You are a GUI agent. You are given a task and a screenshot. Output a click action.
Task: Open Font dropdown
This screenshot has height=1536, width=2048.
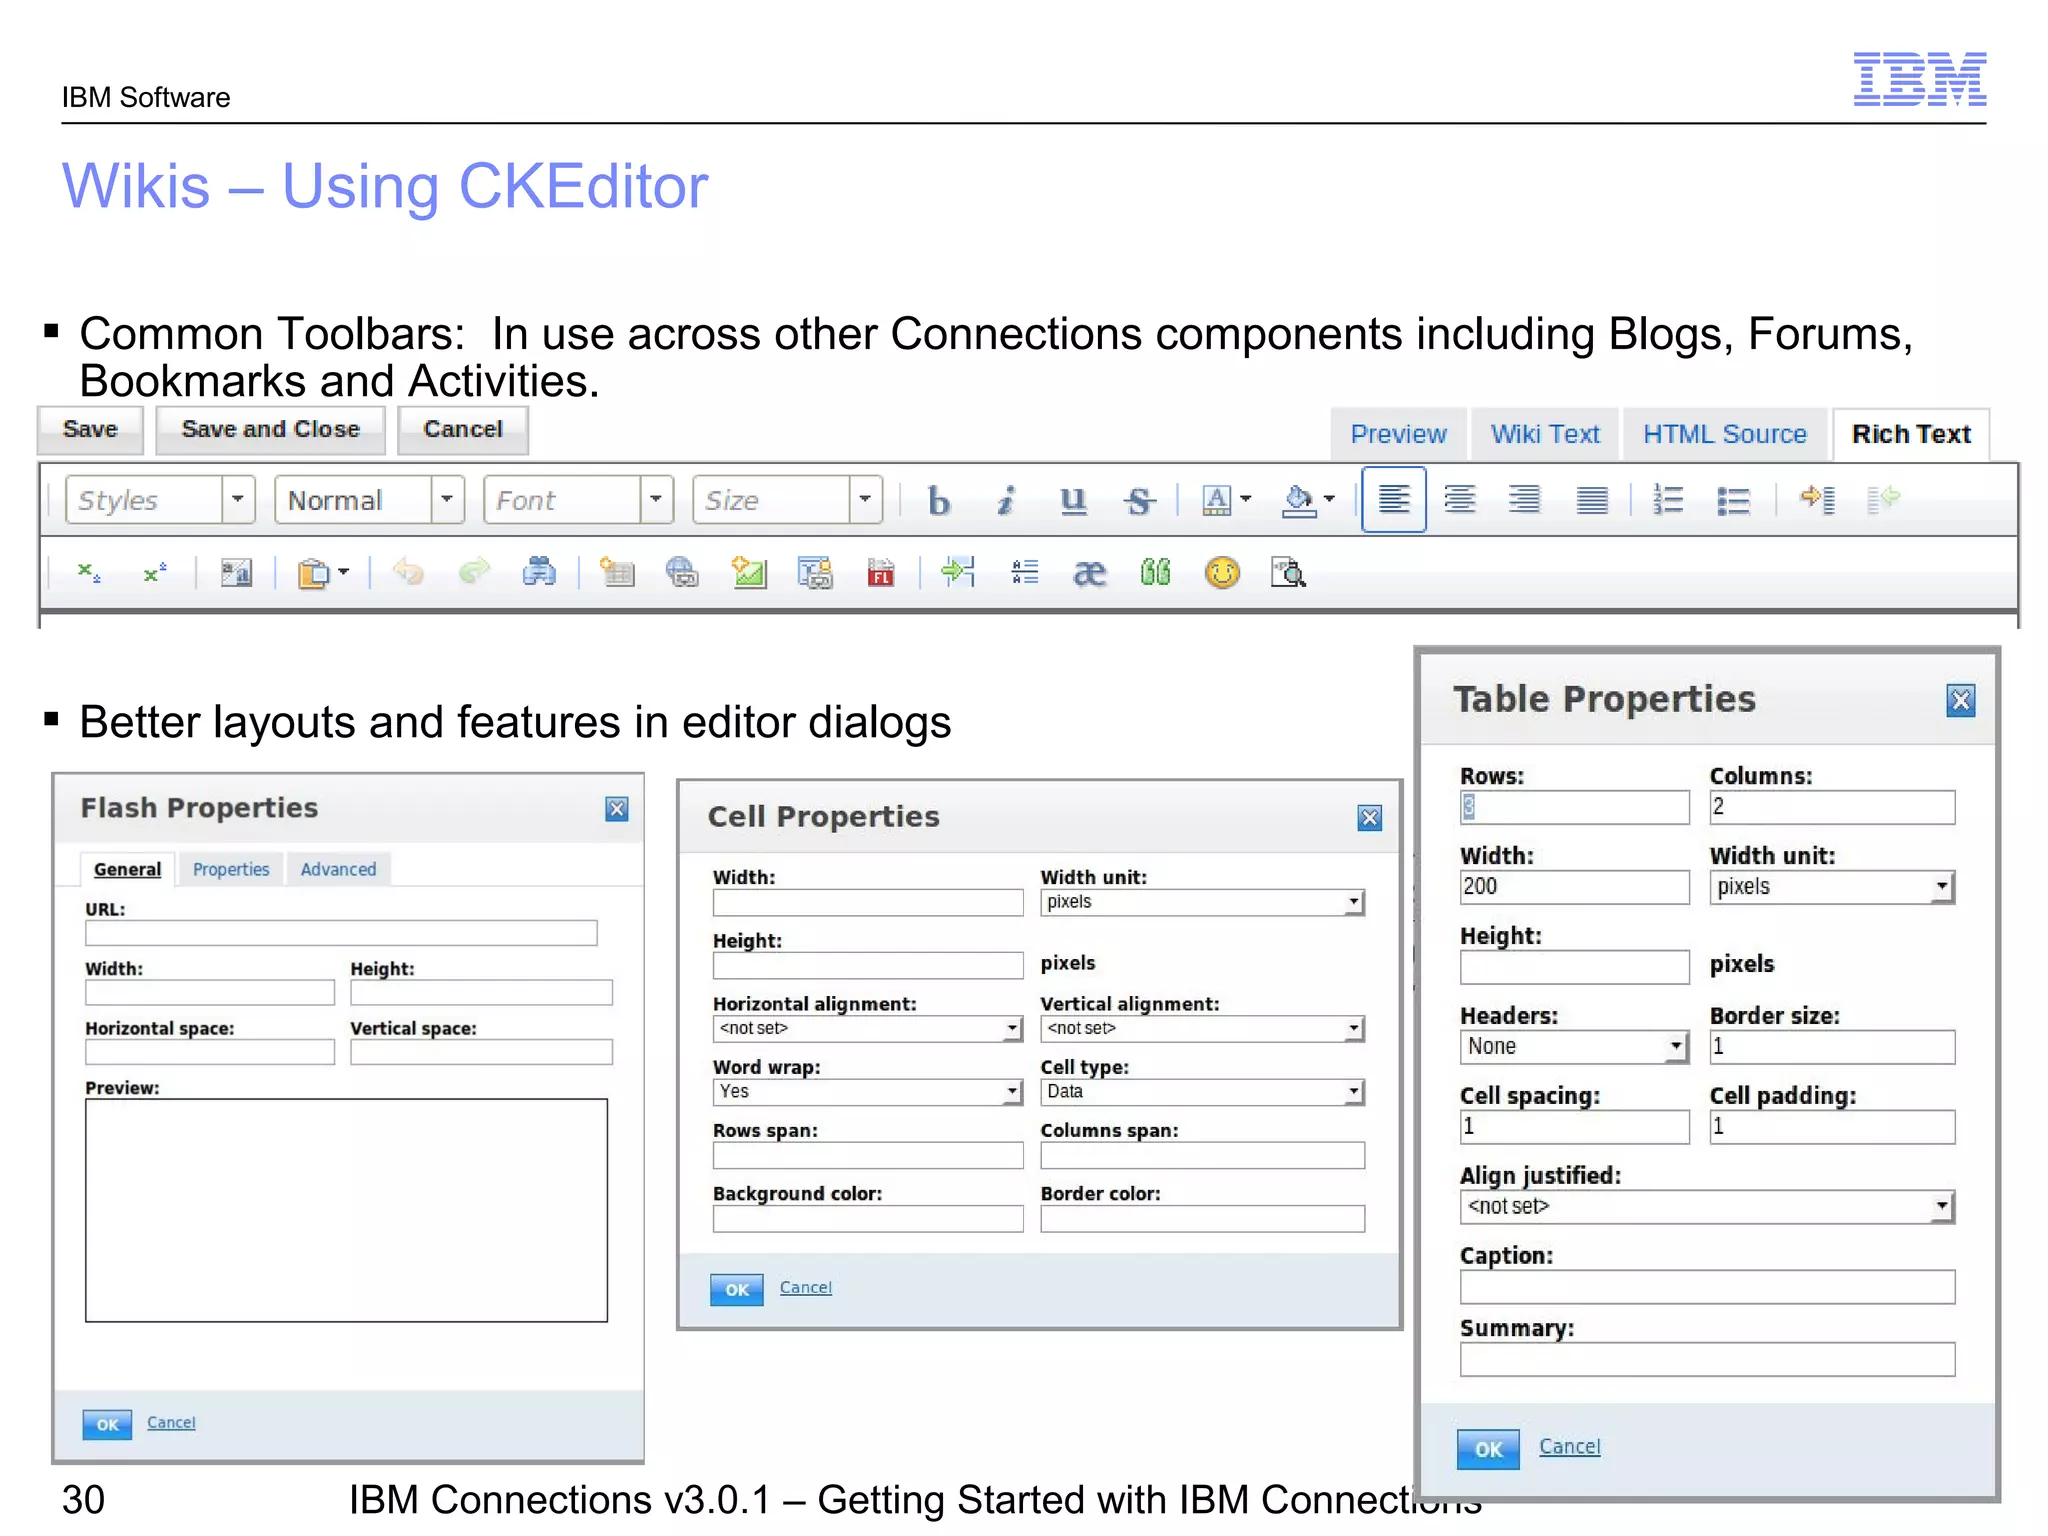(x=578, y=499)
